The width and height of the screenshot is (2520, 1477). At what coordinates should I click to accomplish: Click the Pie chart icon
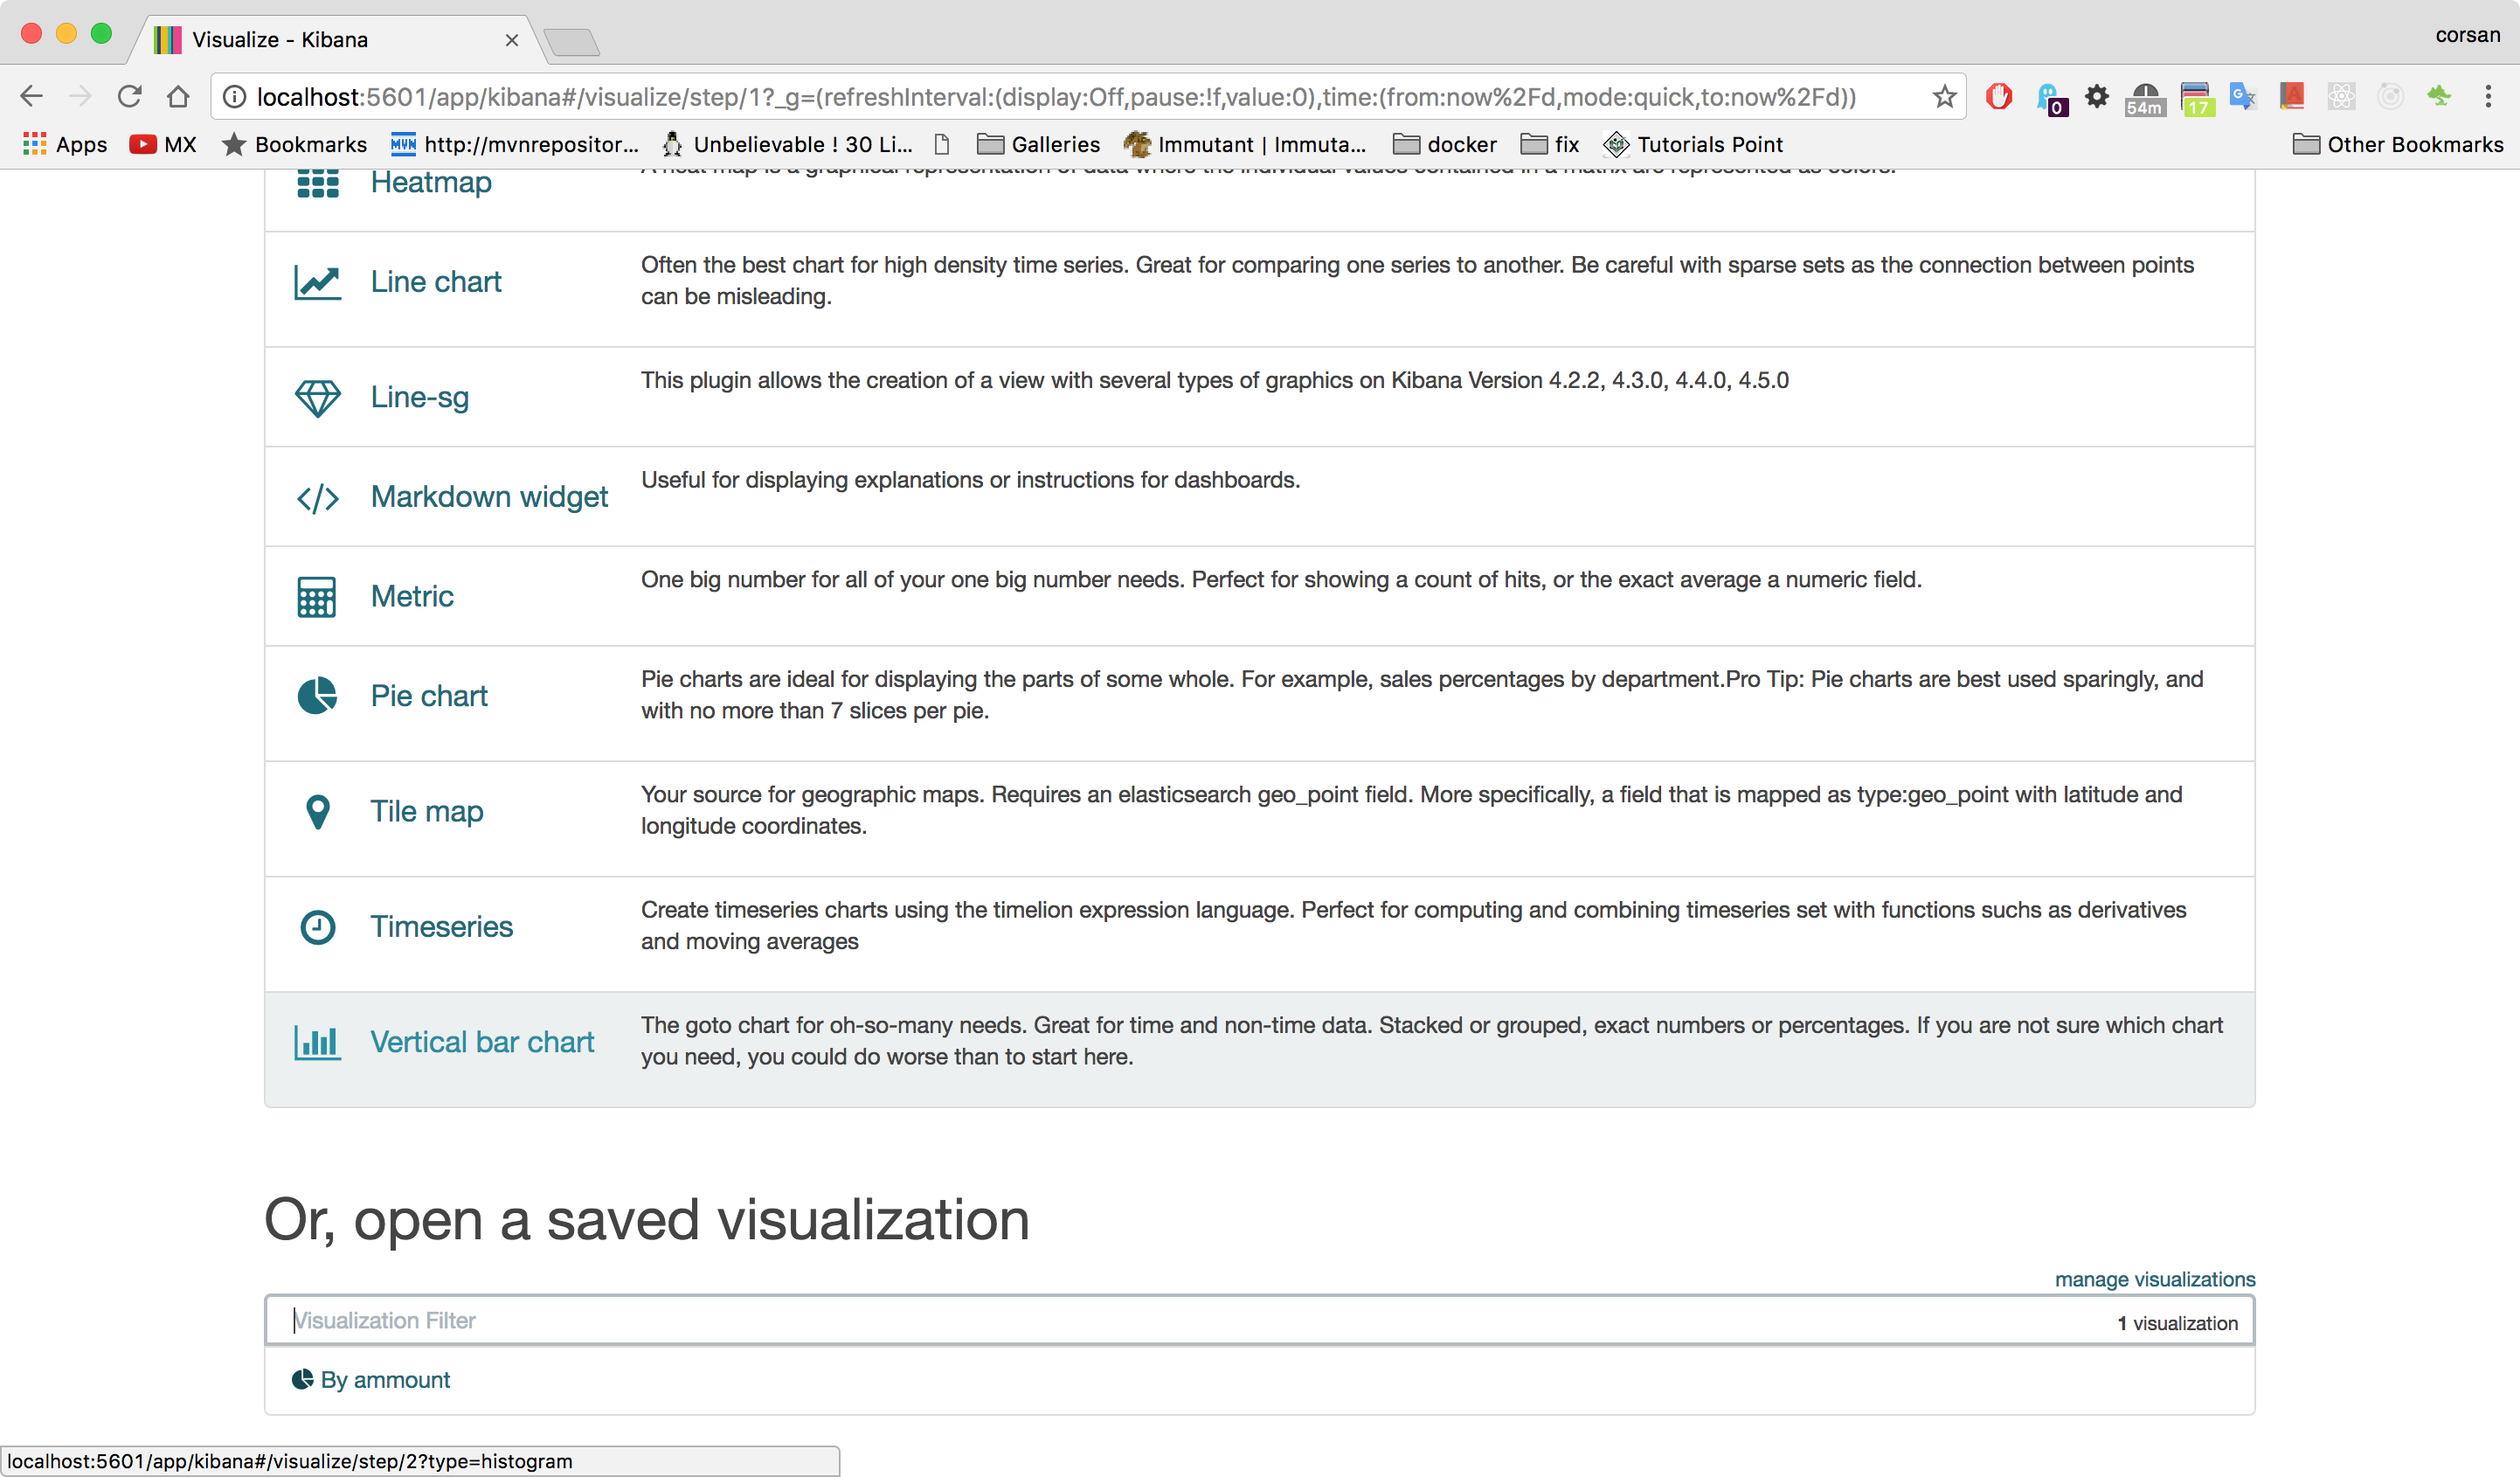[x=317, y=696]
